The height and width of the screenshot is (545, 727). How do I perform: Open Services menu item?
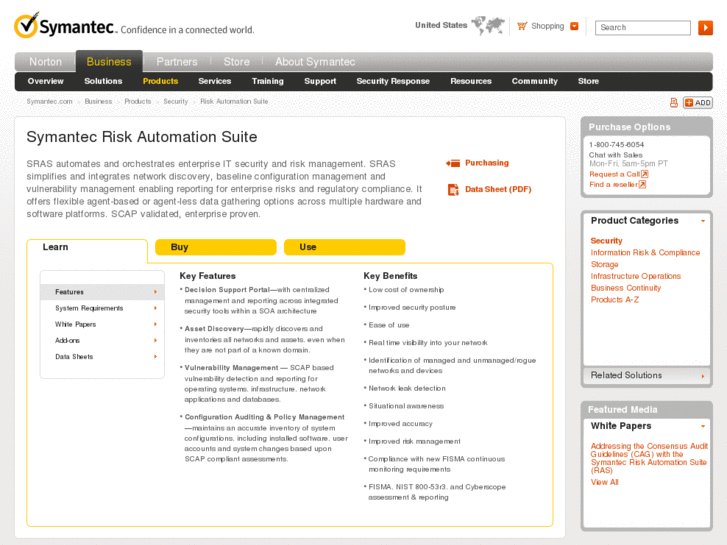click(215, 81)
